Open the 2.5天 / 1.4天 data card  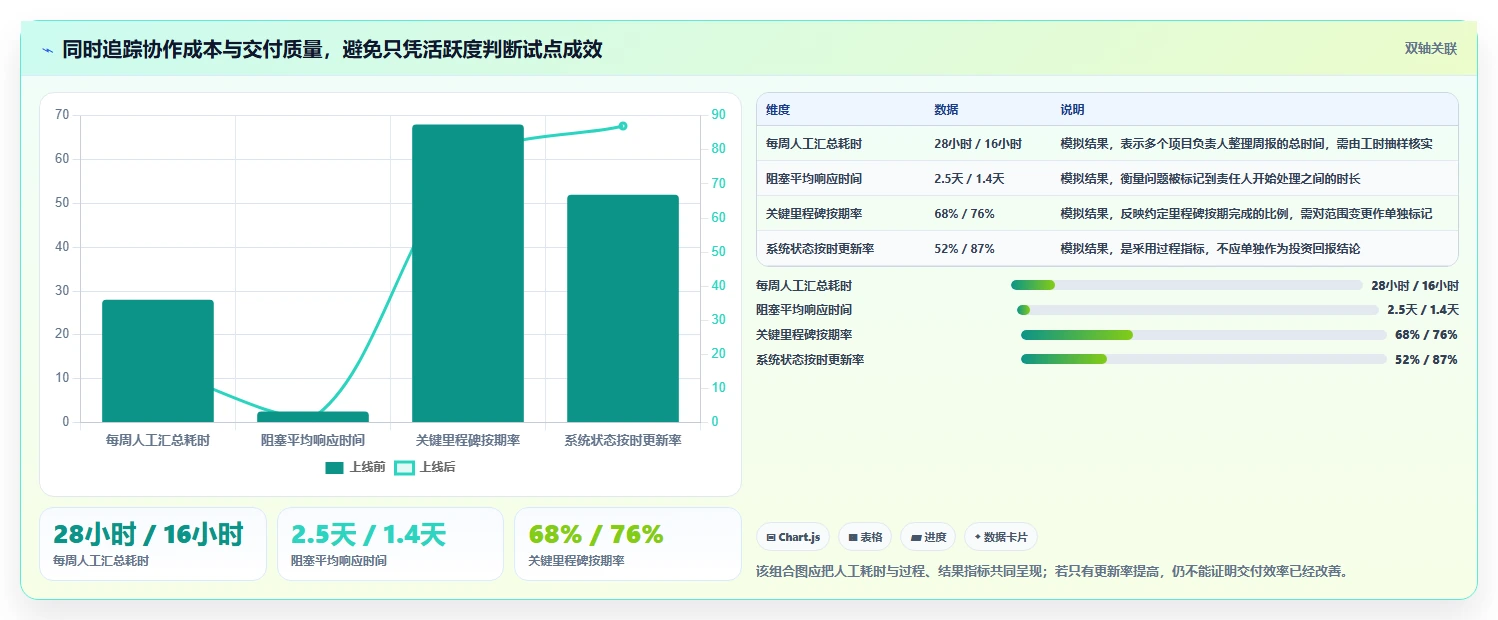(390, 544)
